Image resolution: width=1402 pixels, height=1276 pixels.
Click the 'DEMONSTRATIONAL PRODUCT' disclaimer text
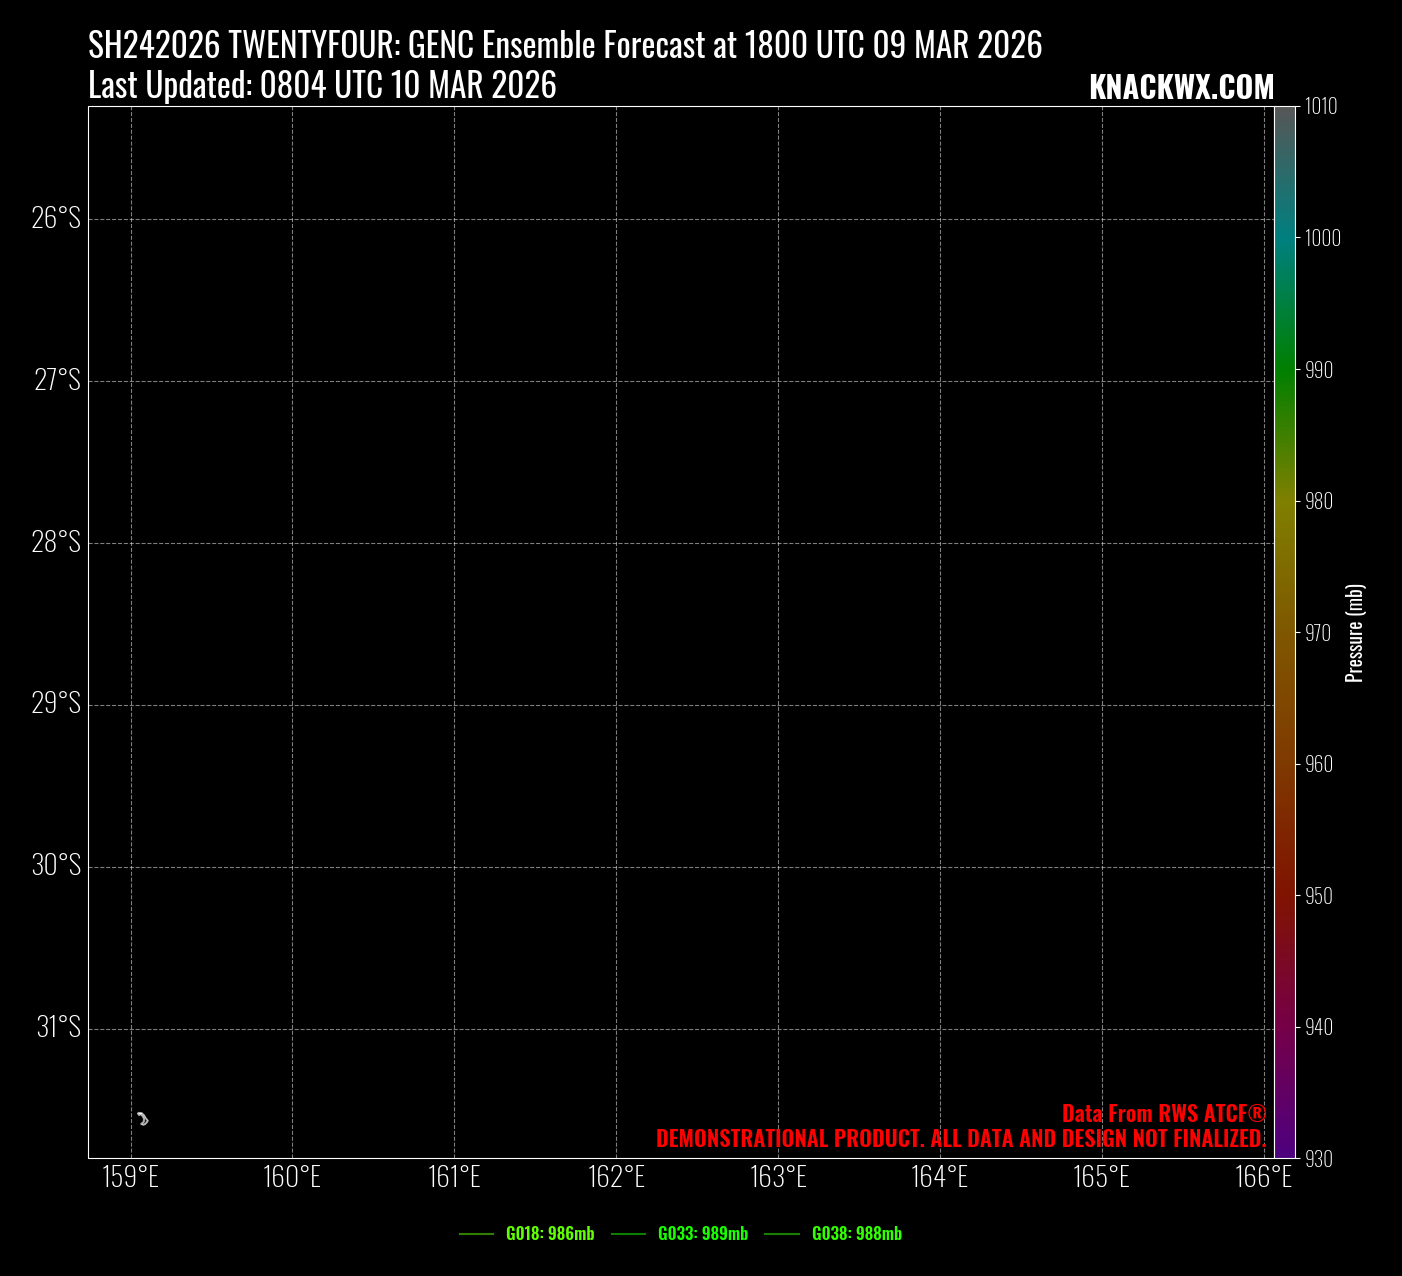point(960,1139)
